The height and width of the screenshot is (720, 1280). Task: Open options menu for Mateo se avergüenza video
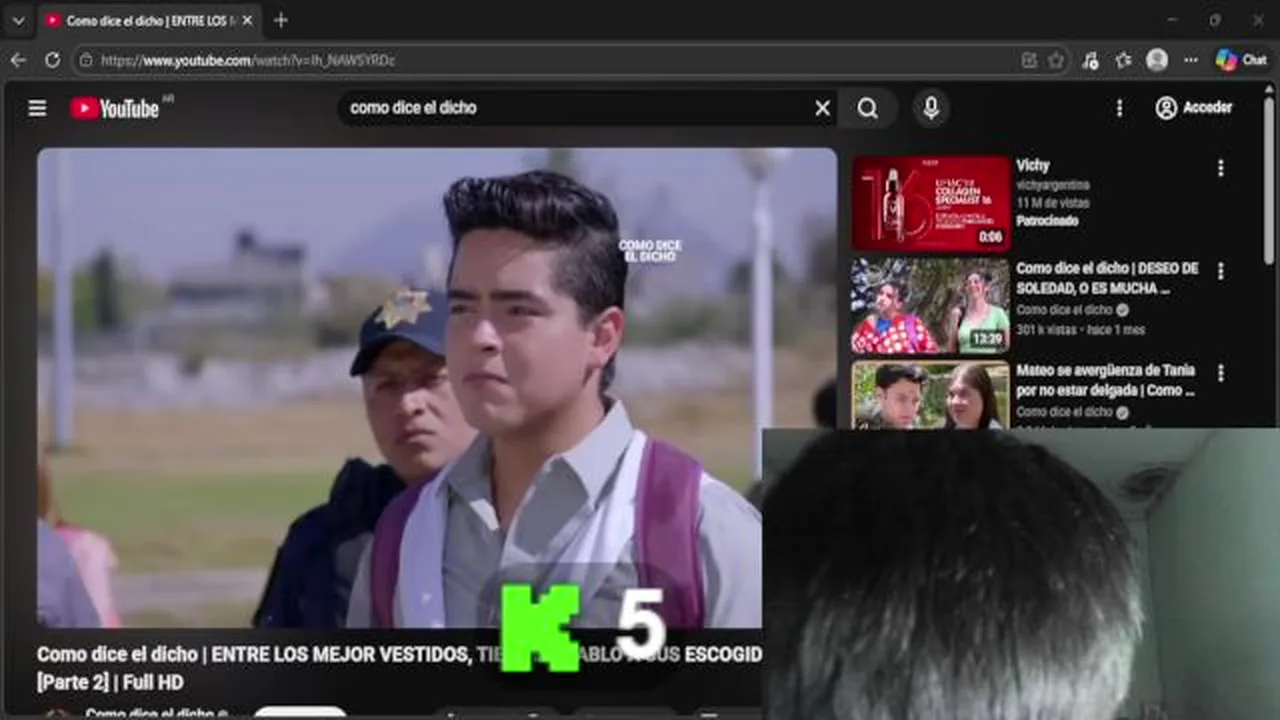pos(1220,373)
